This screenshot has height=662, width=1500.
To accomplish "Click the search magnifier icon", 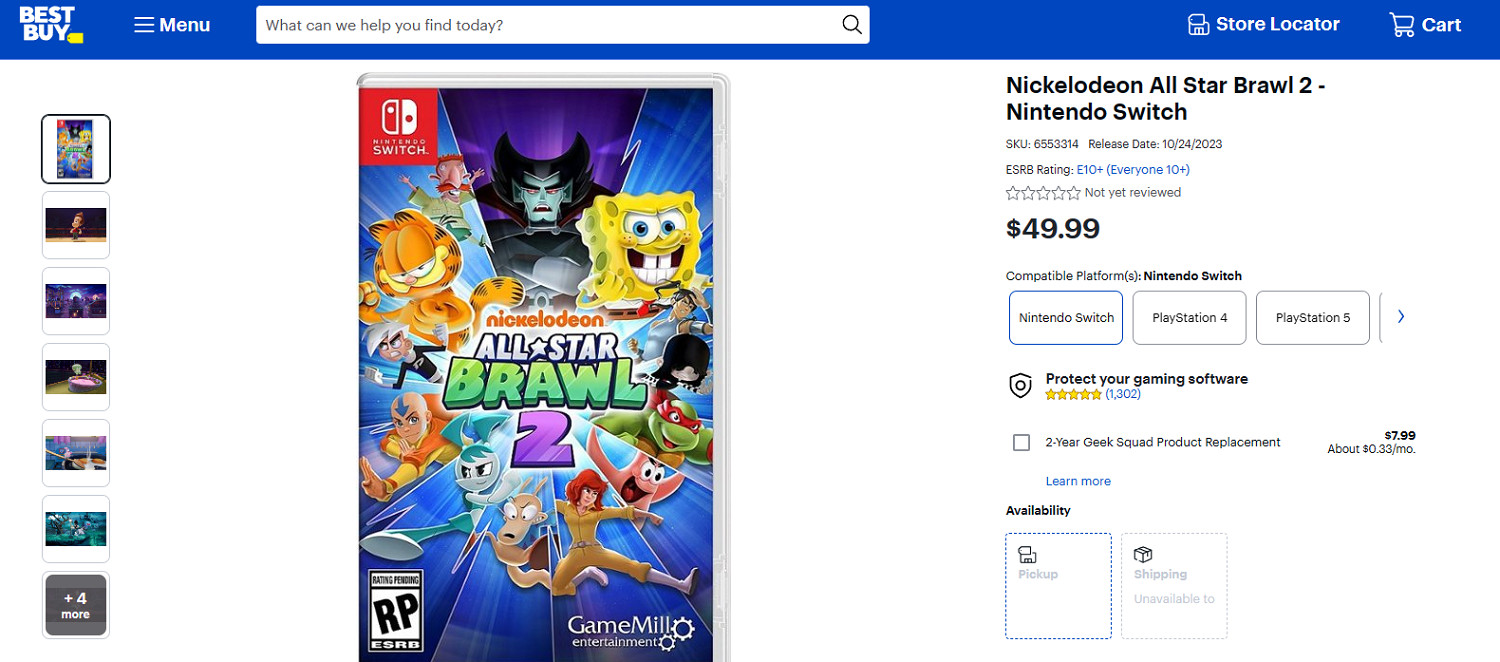I will pyautogui.click(x=852, y=25).
